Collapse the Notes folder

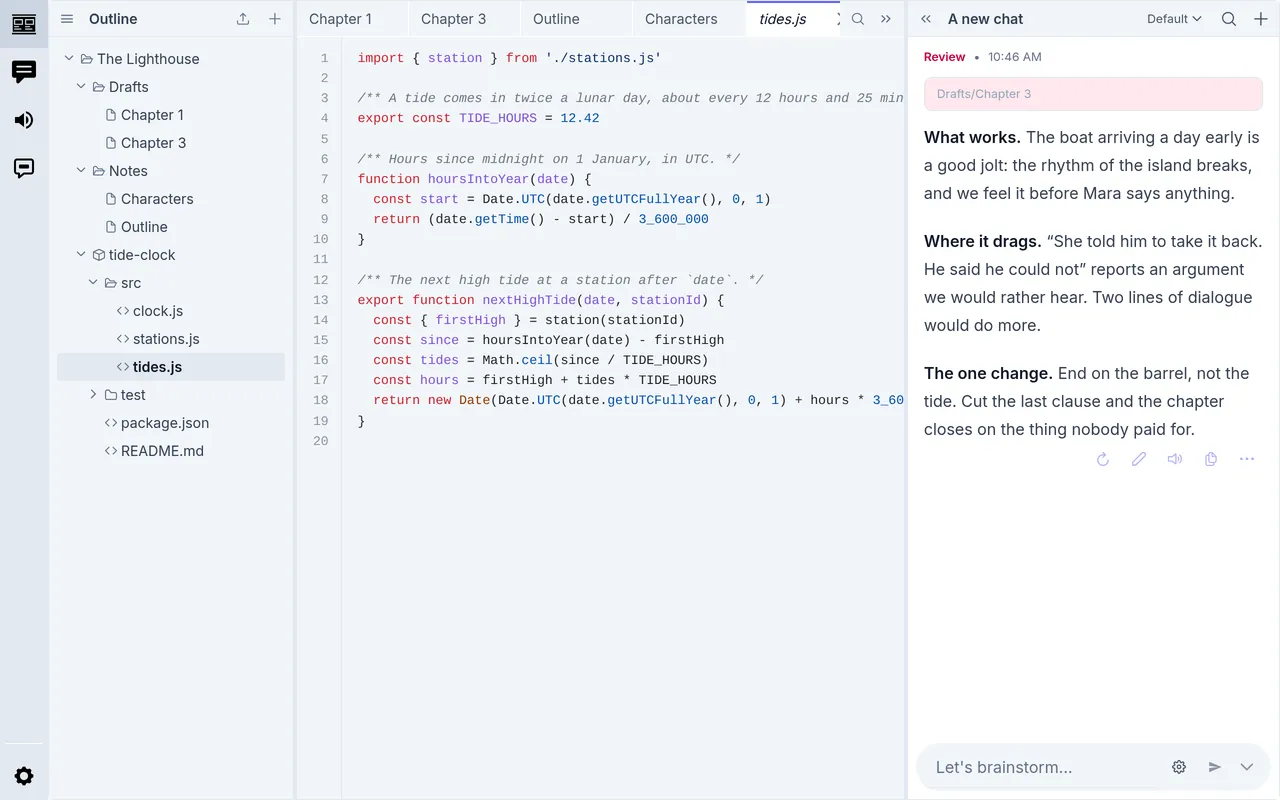[81, 171]
